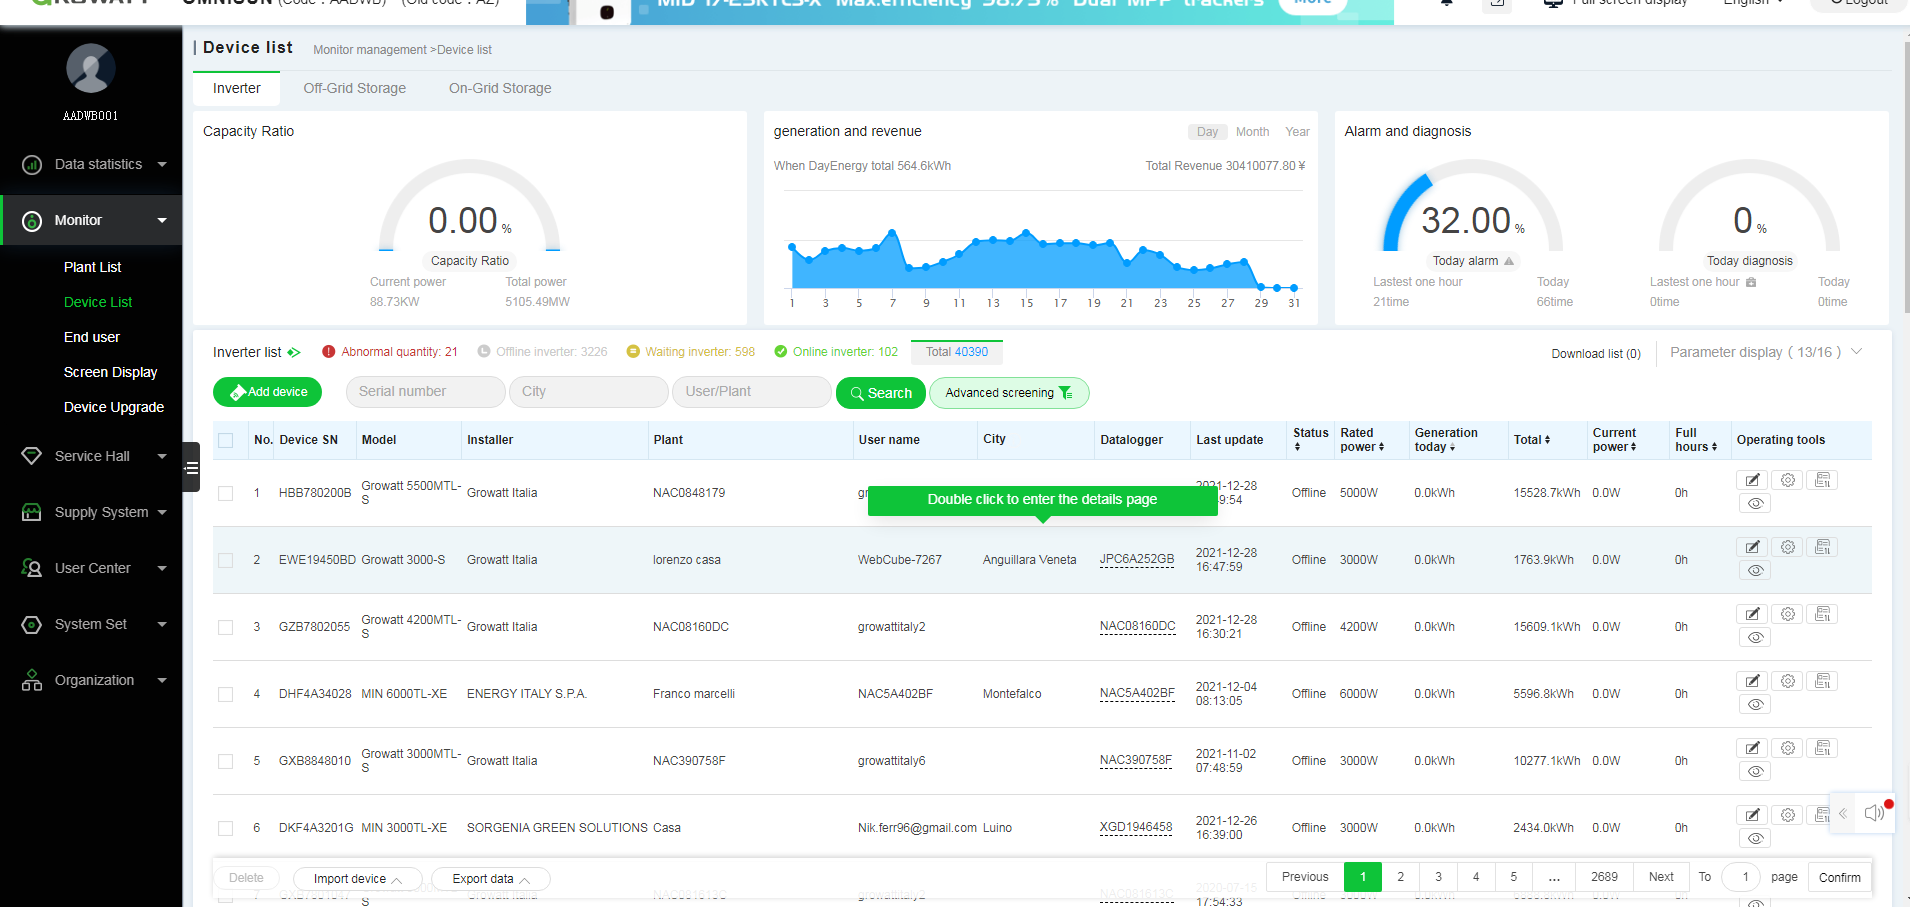Open the English language dropdown
This screenshot has width=1910, height=907.
tap(1751, 3)
